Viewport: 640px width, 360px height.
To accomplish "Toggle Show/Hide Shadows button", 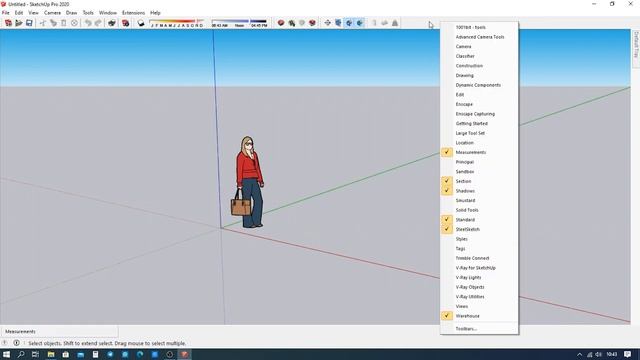I will 141,23.
